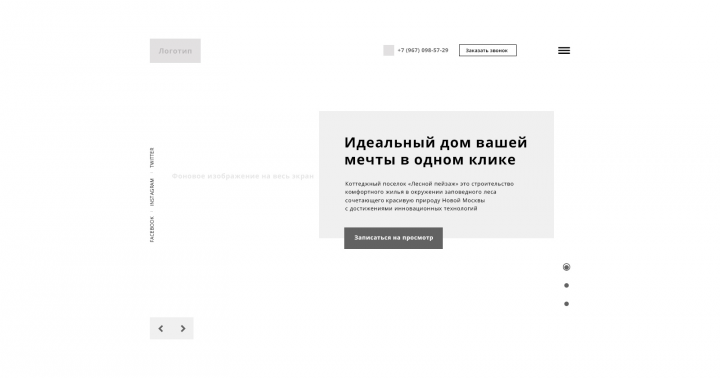720x378 pixels.
Task: Click the heading Идеальный дом вашей мечты
Action: (436, 151)
